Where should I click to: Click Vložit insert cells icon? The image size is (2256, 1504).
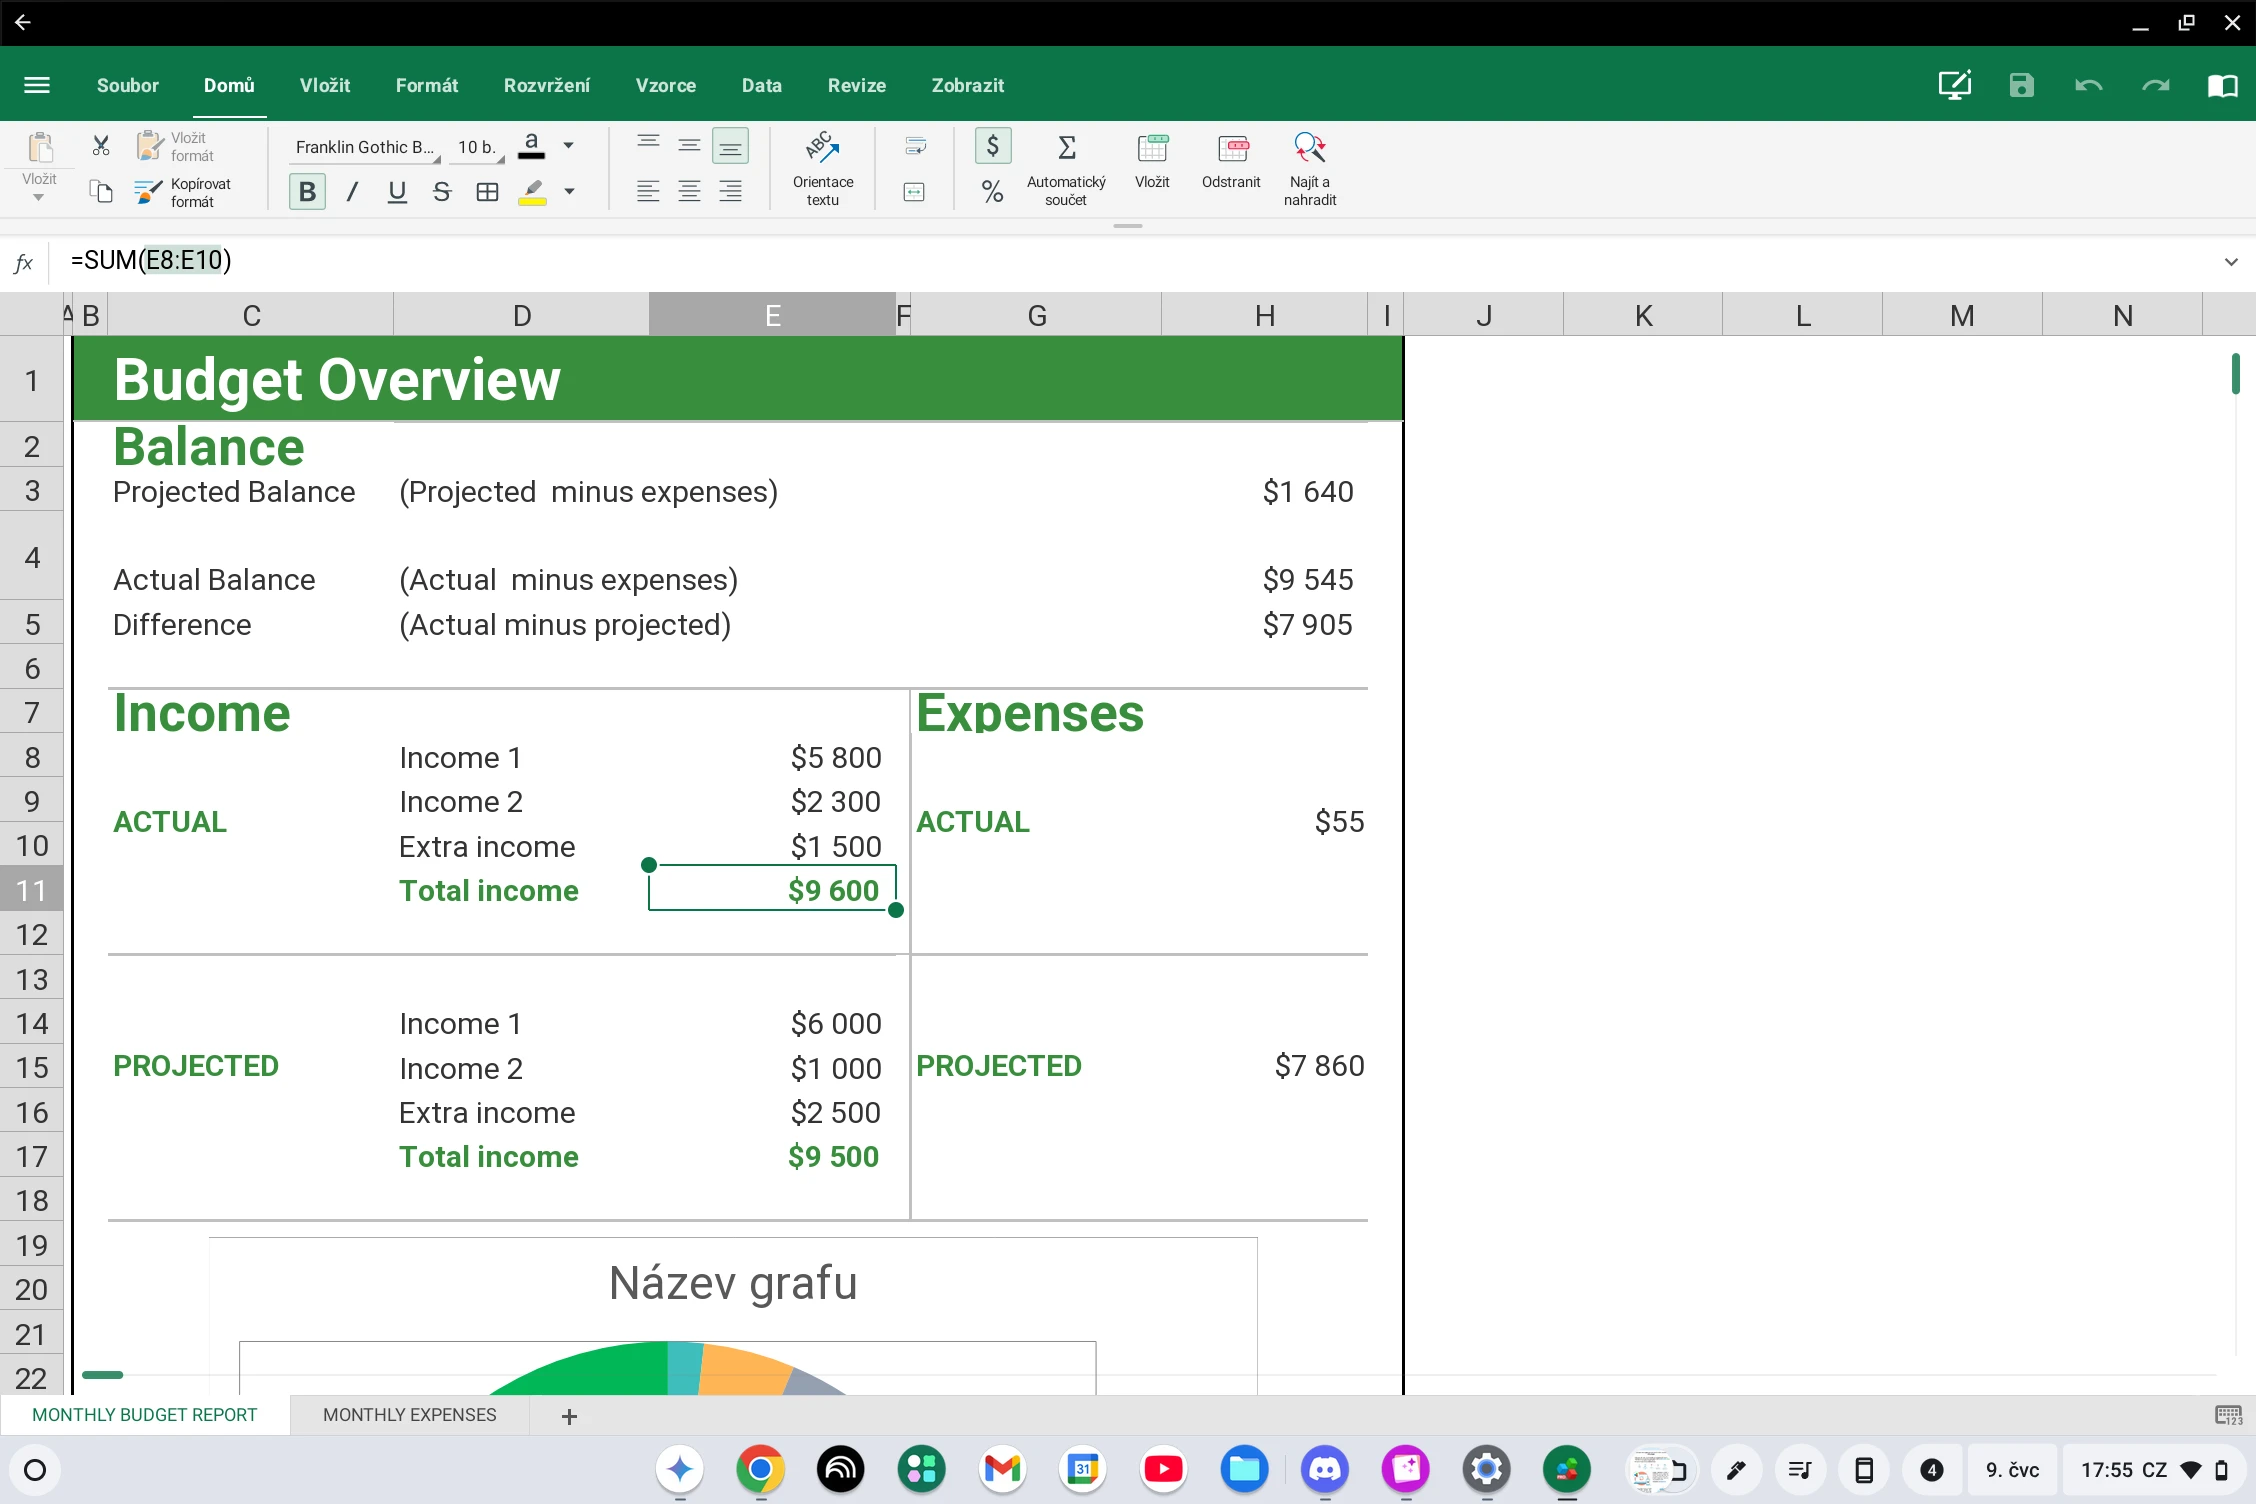(1152, 148)
